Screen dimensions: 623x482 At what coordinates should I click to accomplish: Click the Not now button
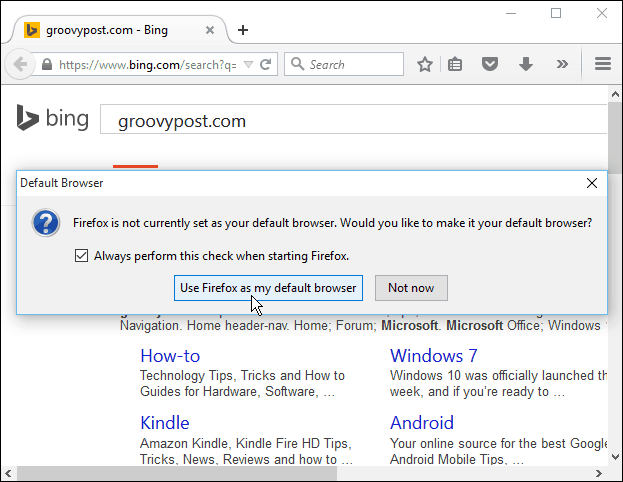pyautogui.click(x=411, y=288)
